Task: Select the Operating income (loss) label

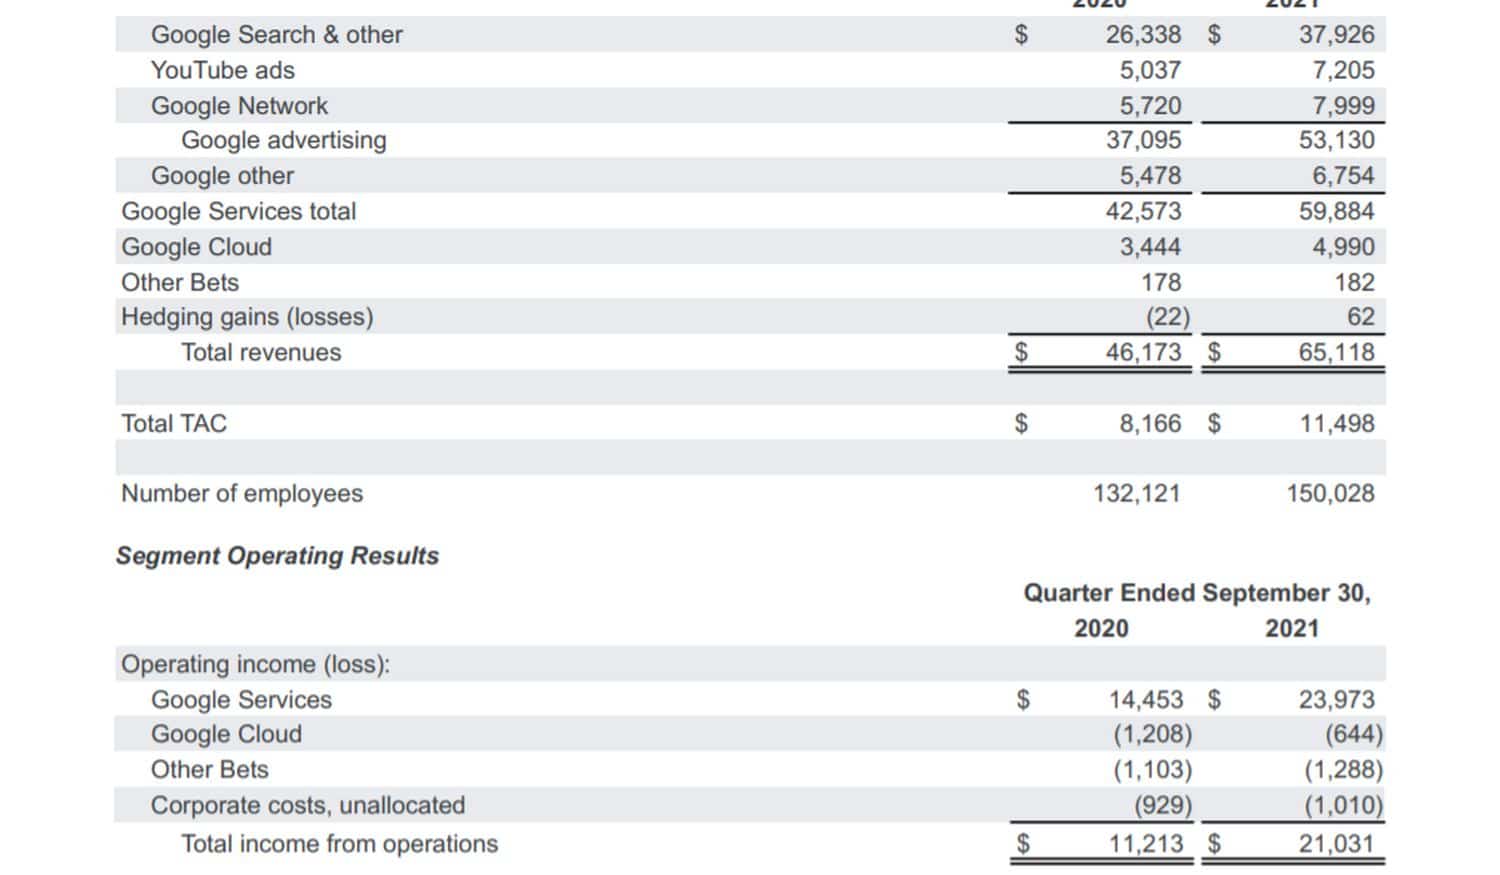Action: (255, 664)
